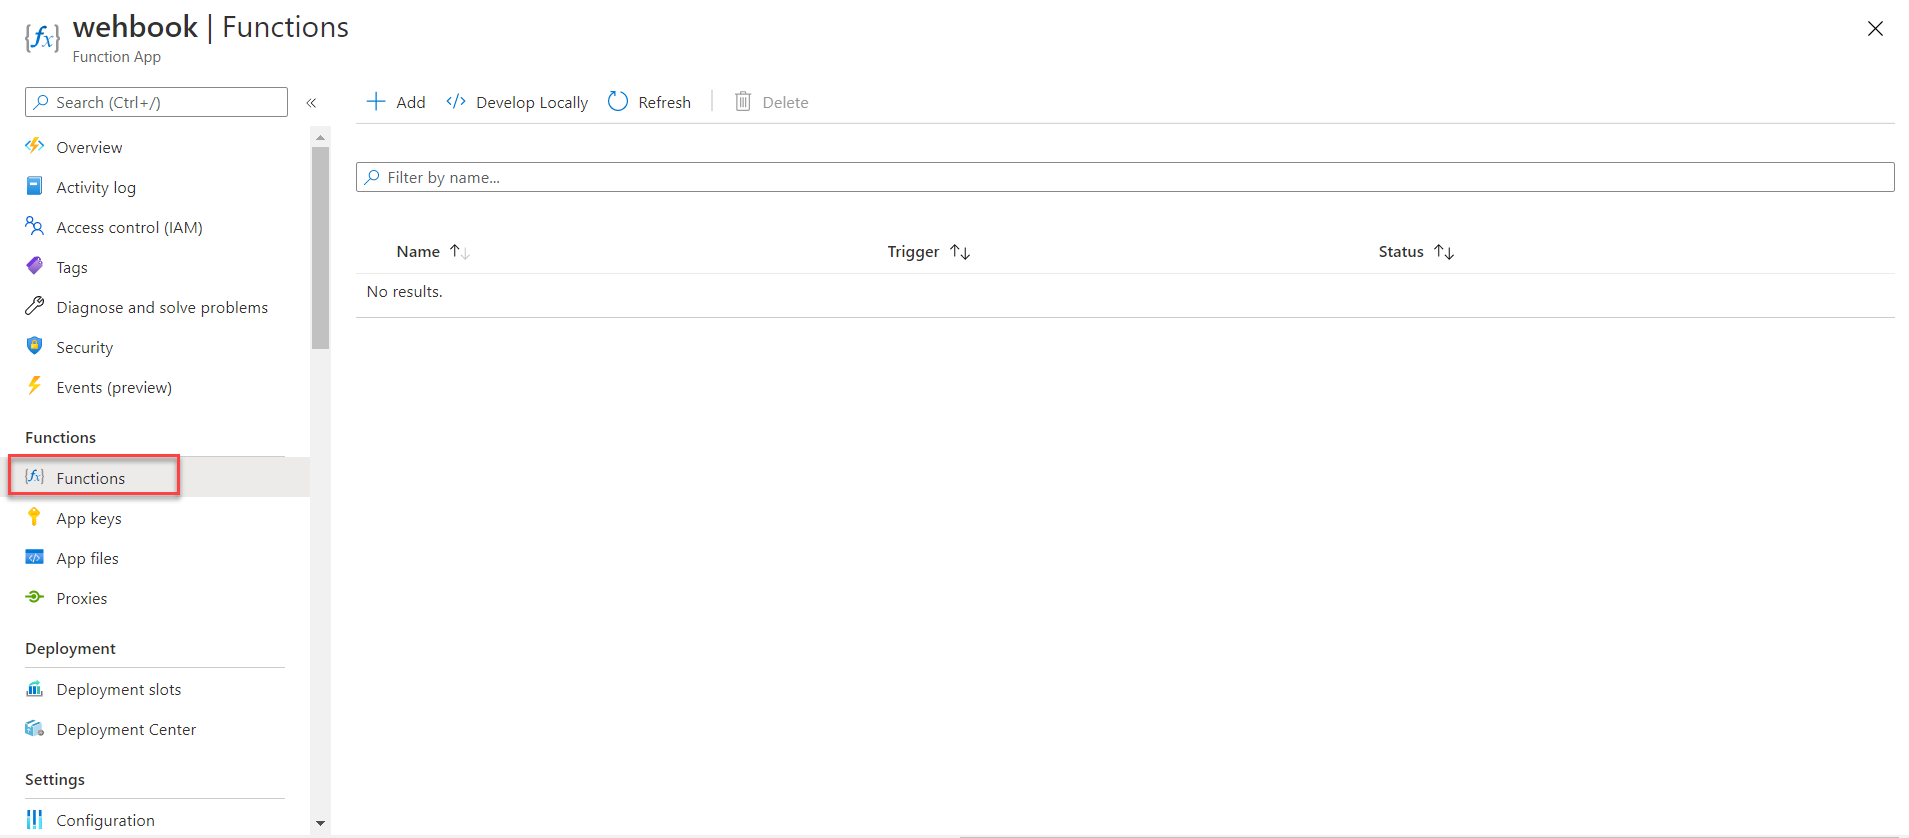Image resolution: width=1909 pixels, height=838 pixels.
Task: Sort the table by Trigger column
Action: (929, 252)
